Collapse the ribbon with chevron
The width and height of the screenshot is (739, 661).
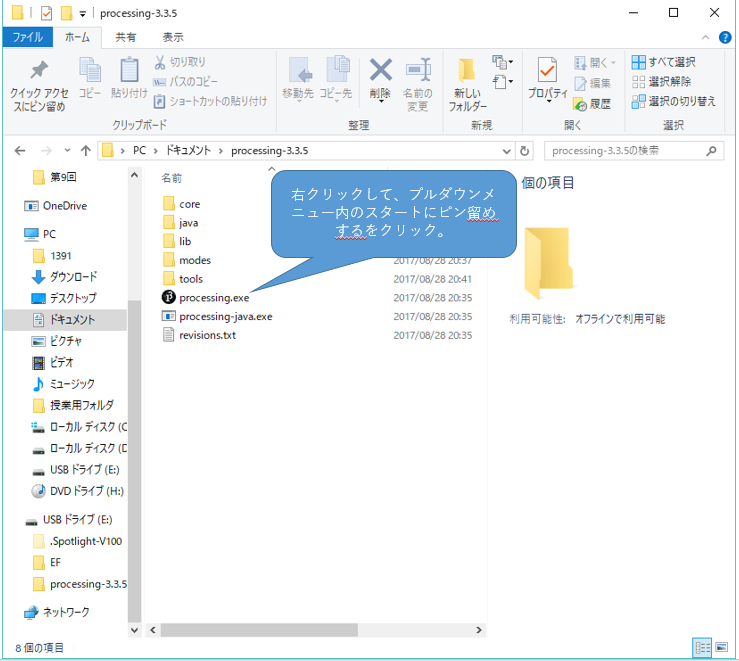706,37
